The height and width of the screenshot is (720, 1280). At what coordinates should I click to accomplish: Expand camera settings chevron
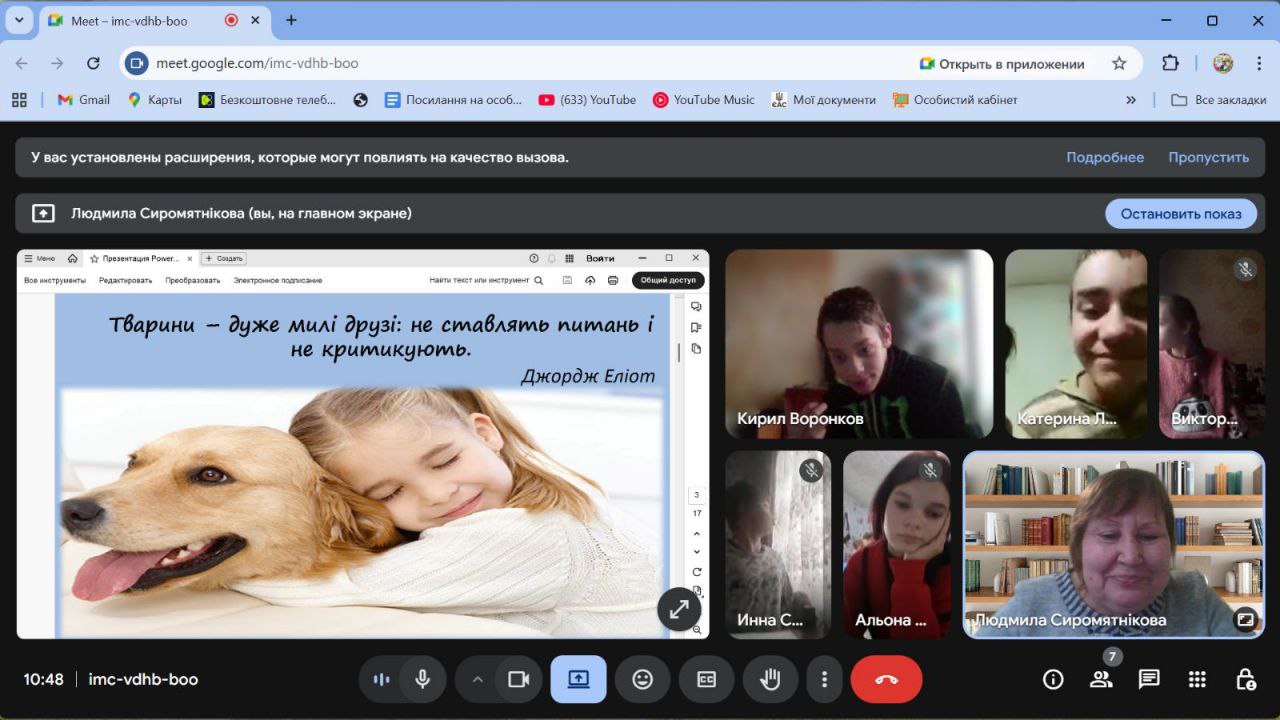tap(477, 679)
